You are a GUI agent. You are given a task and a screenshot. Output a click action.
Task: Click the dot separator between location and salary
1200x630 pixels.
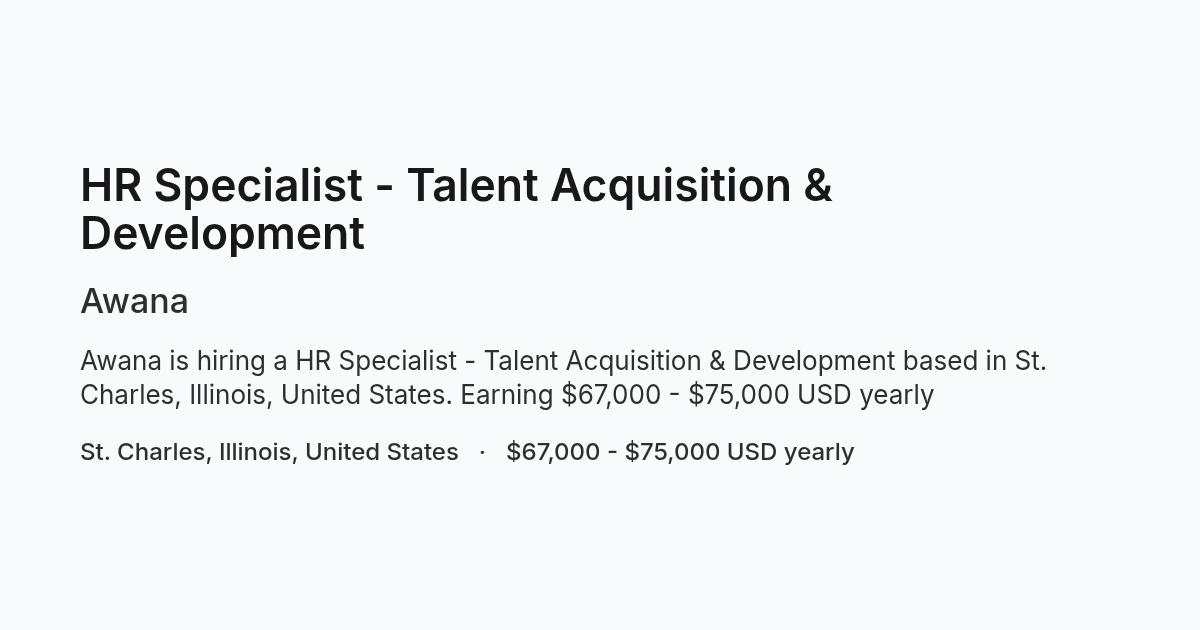click(482, 452)
